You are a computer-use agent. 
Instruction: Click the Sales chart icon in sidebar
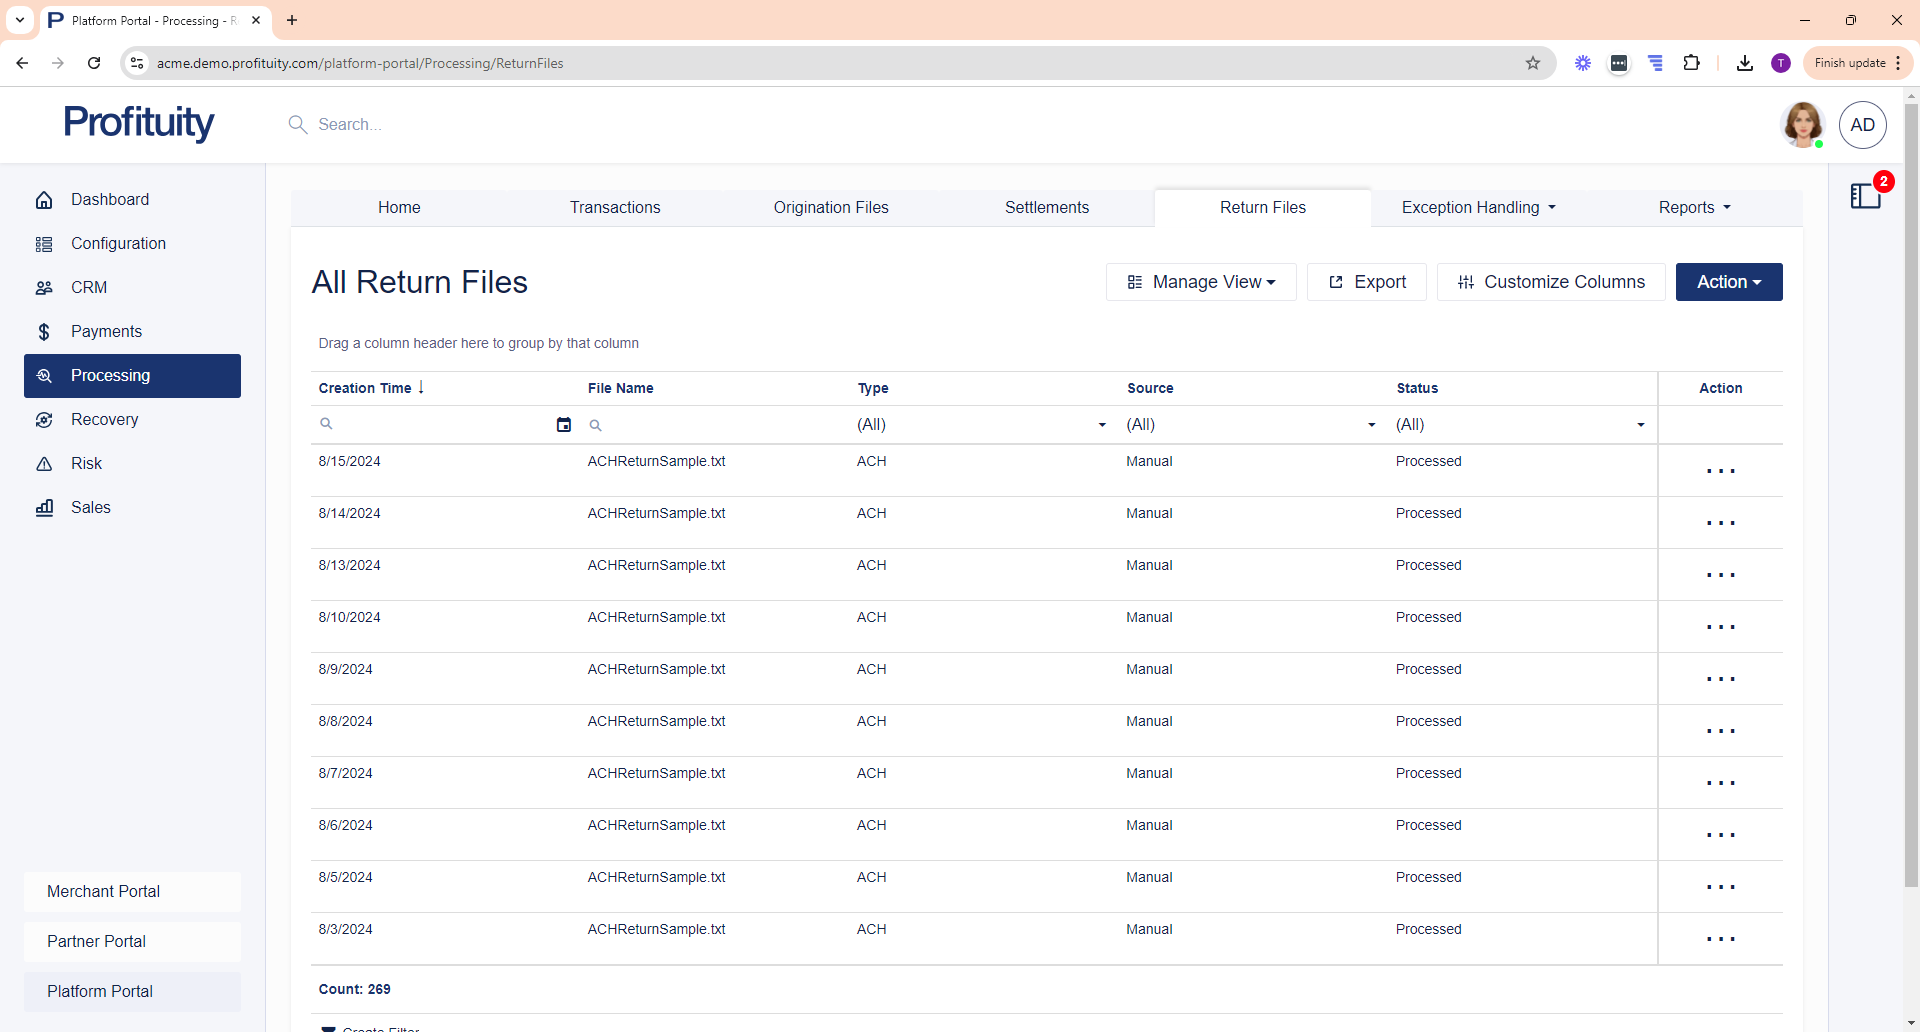pyautogui.click(x=44, y=508)
